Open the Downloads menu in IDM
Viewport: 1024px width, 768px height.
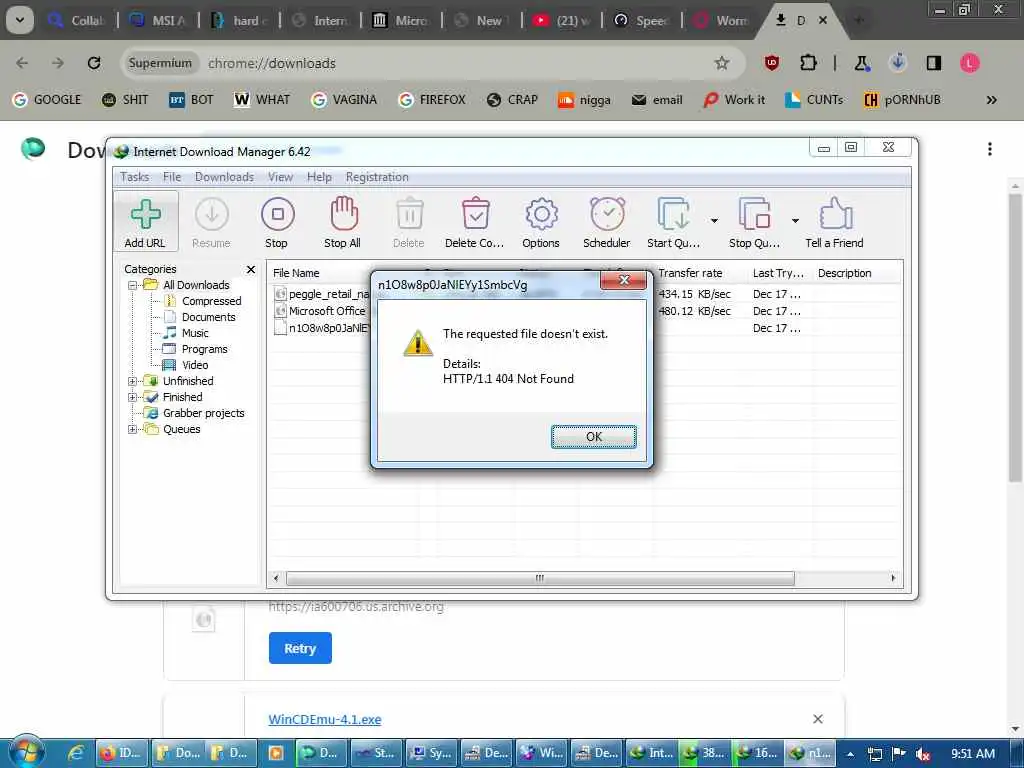coord(224,177)
